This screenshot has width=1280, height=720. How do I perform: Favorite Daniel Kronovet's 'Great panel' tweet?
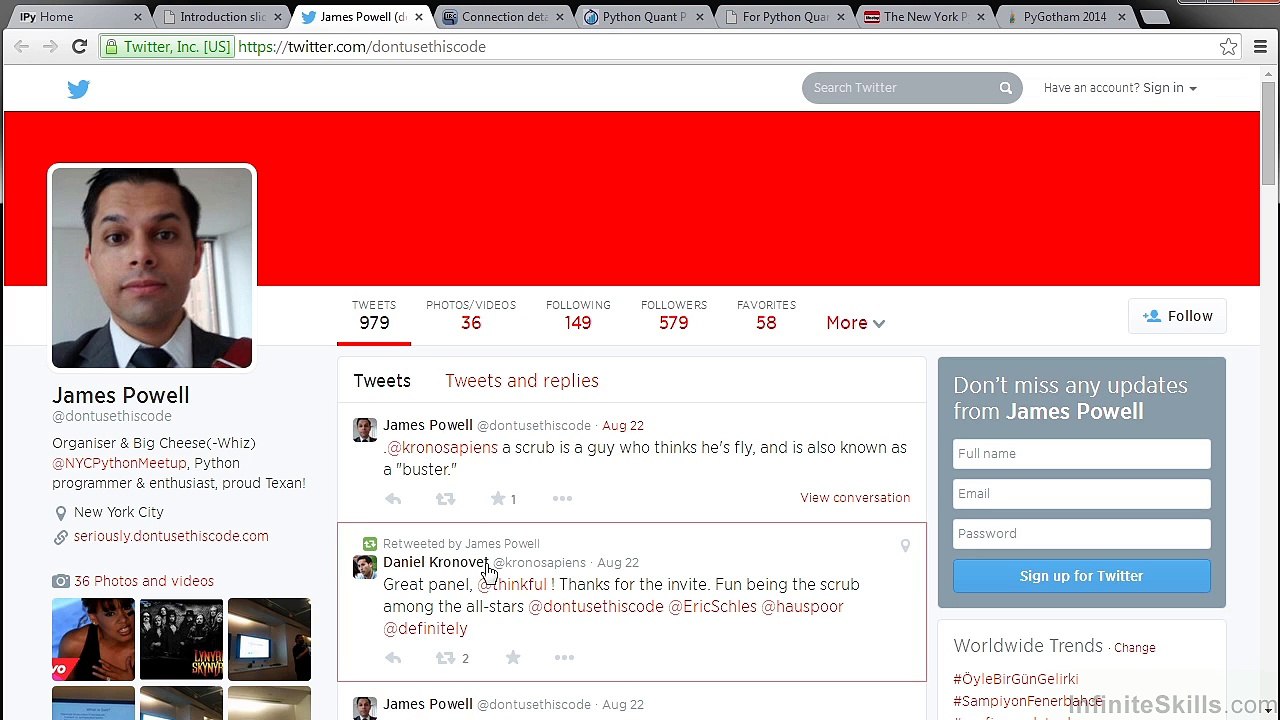coord(513,658)
